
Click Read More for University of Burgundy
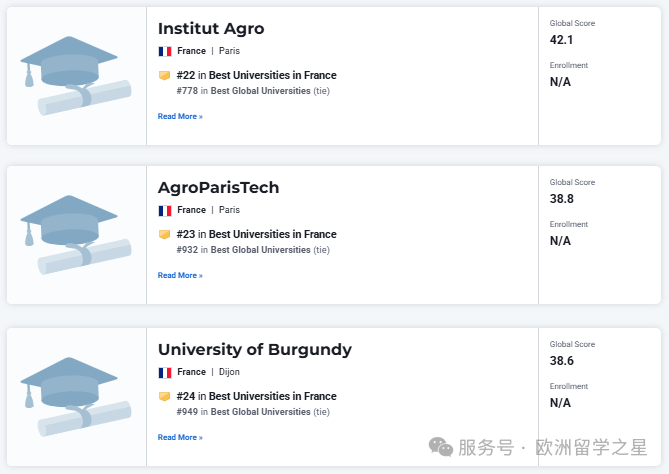coord(180,437)
